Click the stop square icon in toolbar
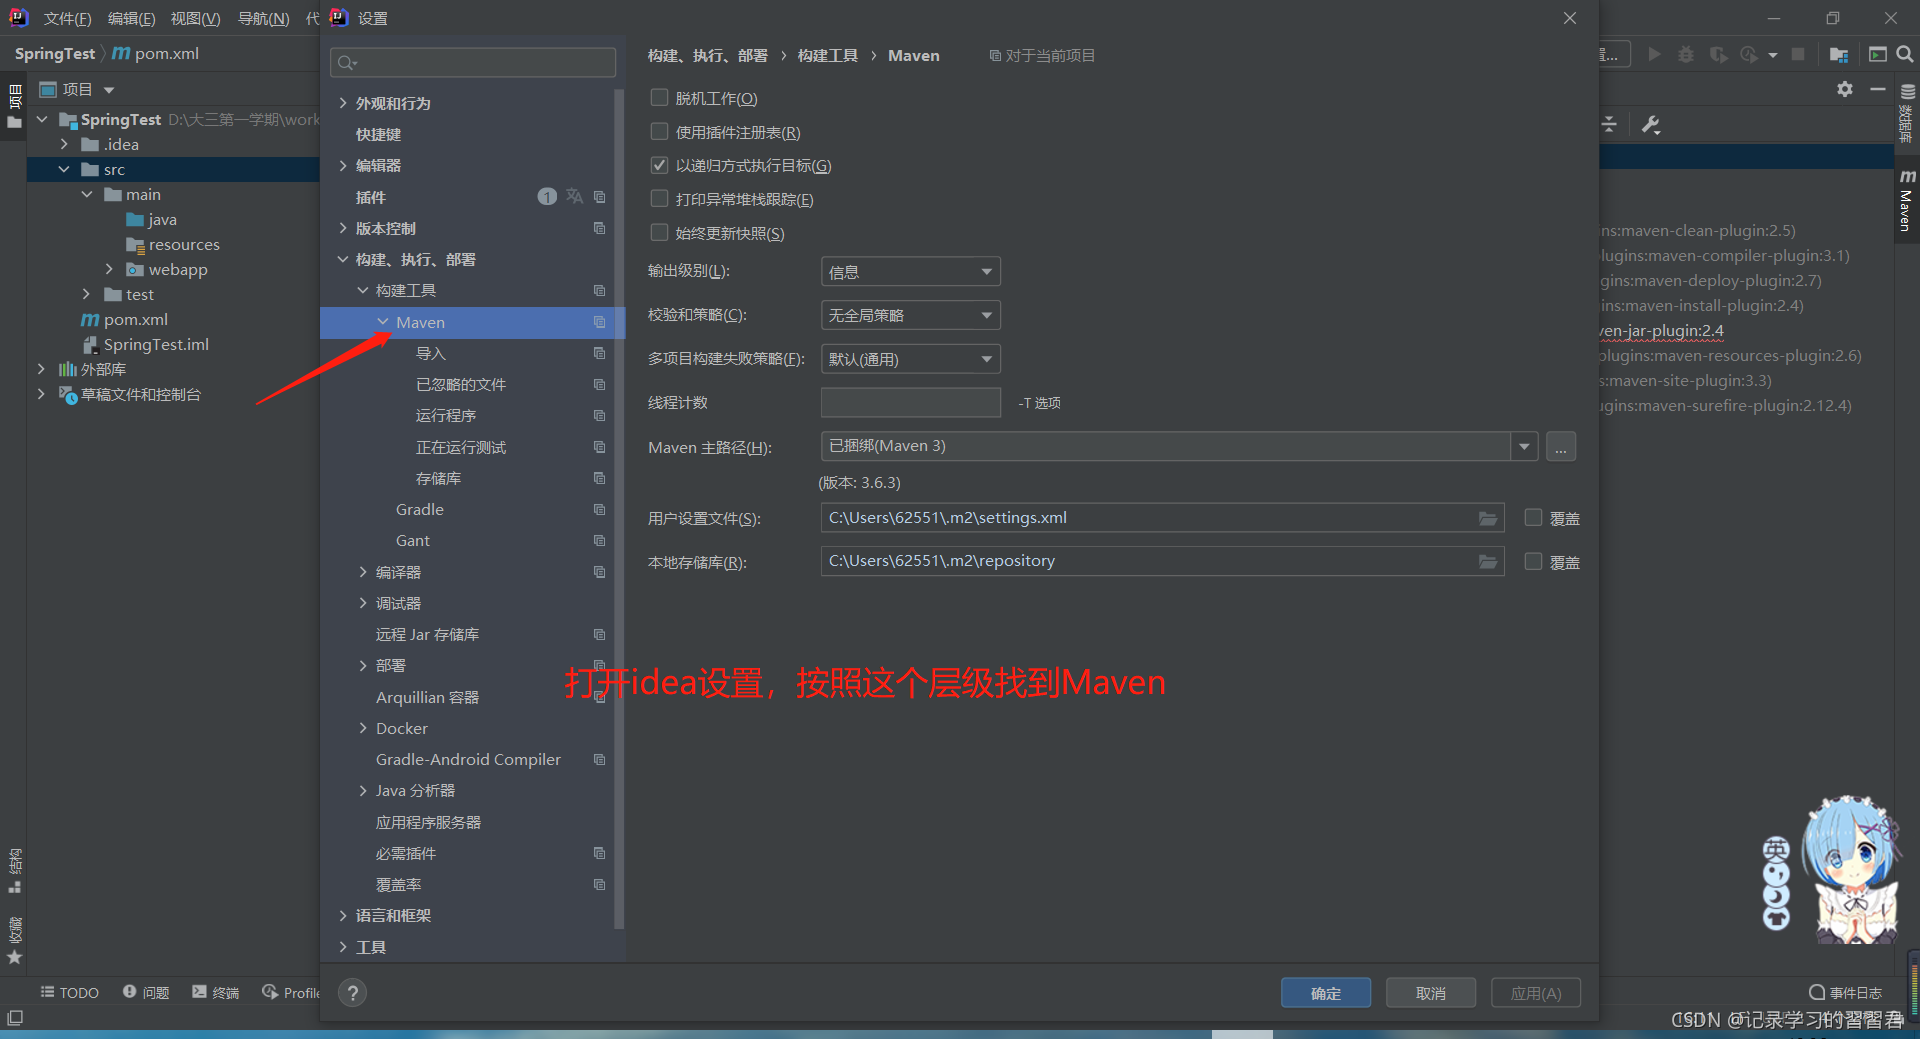 point(1798,54)
